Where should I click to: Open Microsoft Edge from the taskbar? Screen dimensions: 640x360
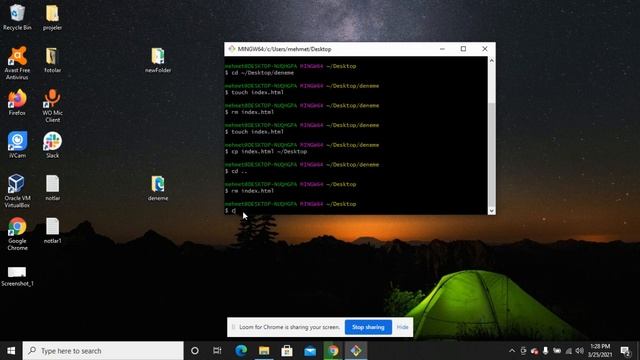point(241,351)
